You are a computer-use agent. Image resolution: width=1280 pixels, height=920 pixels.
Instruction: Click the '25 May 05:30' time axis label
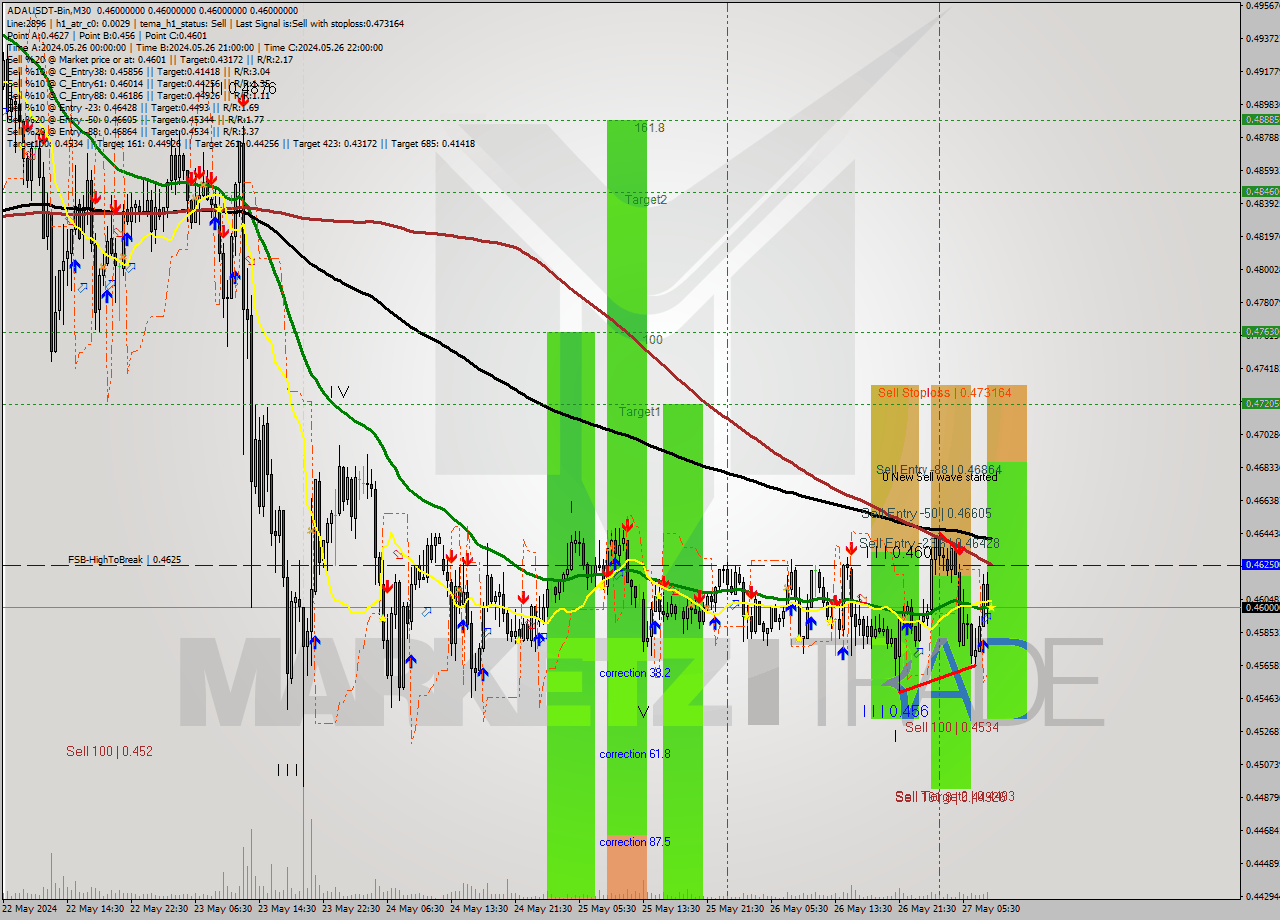click(x=607, y=909)
